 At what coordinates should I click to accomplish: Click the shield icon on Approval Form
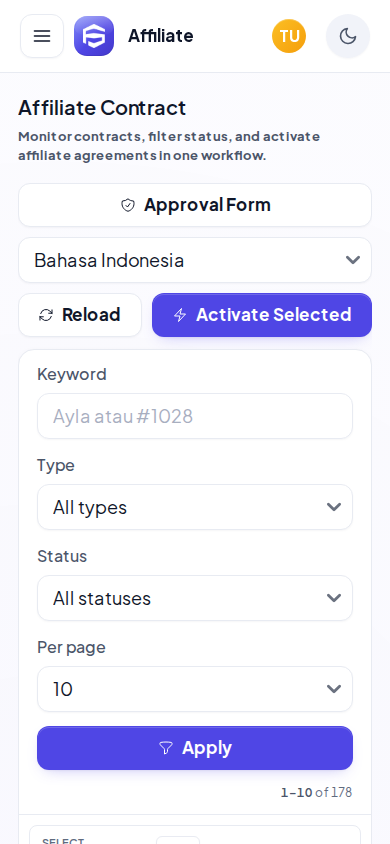(127, 205)
